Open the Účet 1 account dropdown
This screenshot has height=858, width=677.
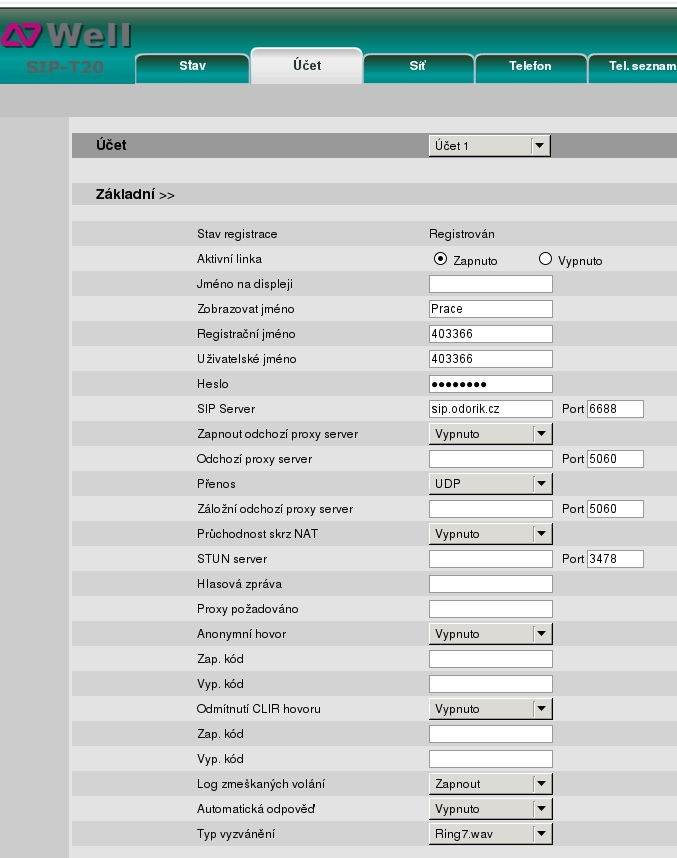[489, 146]
